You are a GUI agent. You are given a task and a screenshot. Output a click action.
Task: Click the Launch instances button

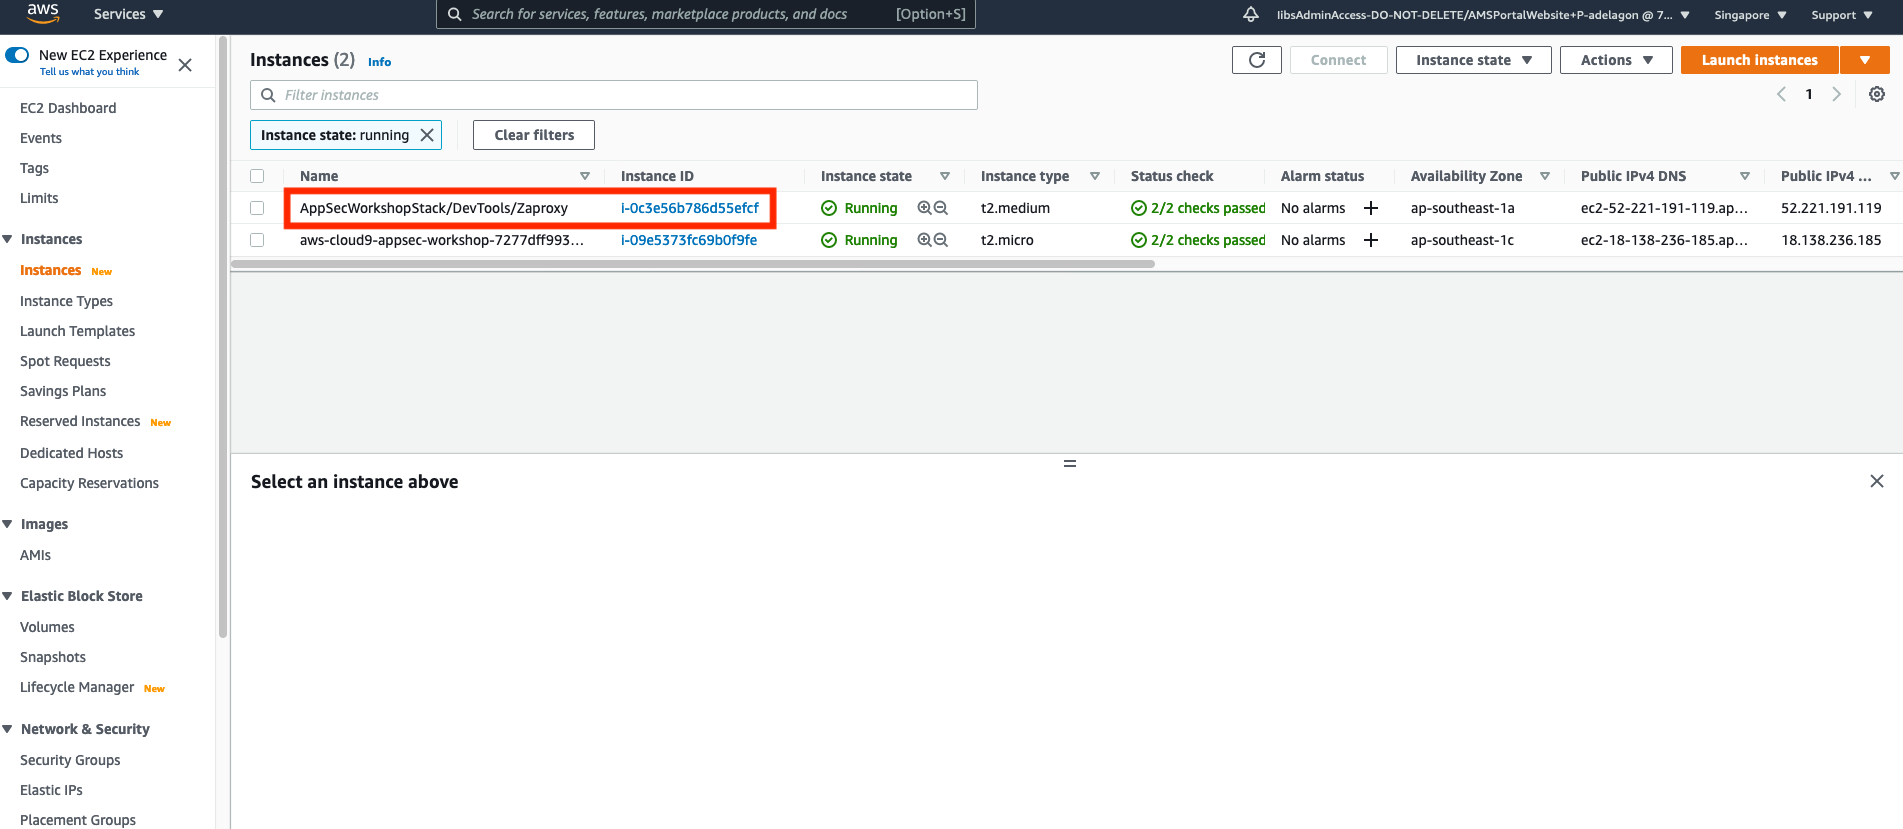pyautogui.click(x=1760, y=60)
